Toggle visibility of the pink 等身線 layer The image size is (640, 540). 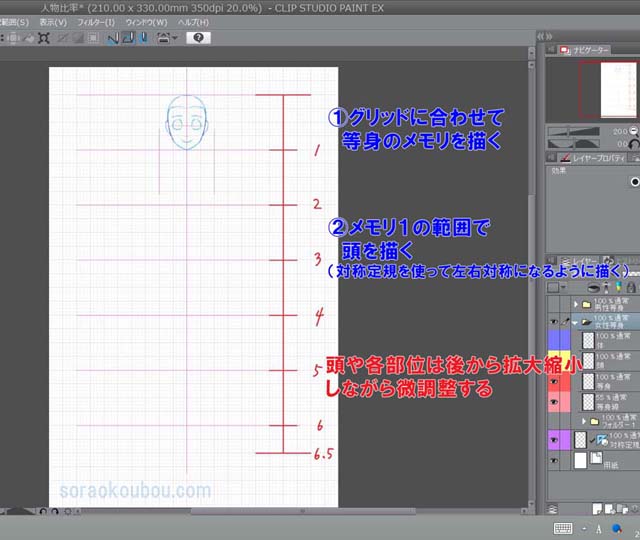pyautogui.click(x=553, y=402)
